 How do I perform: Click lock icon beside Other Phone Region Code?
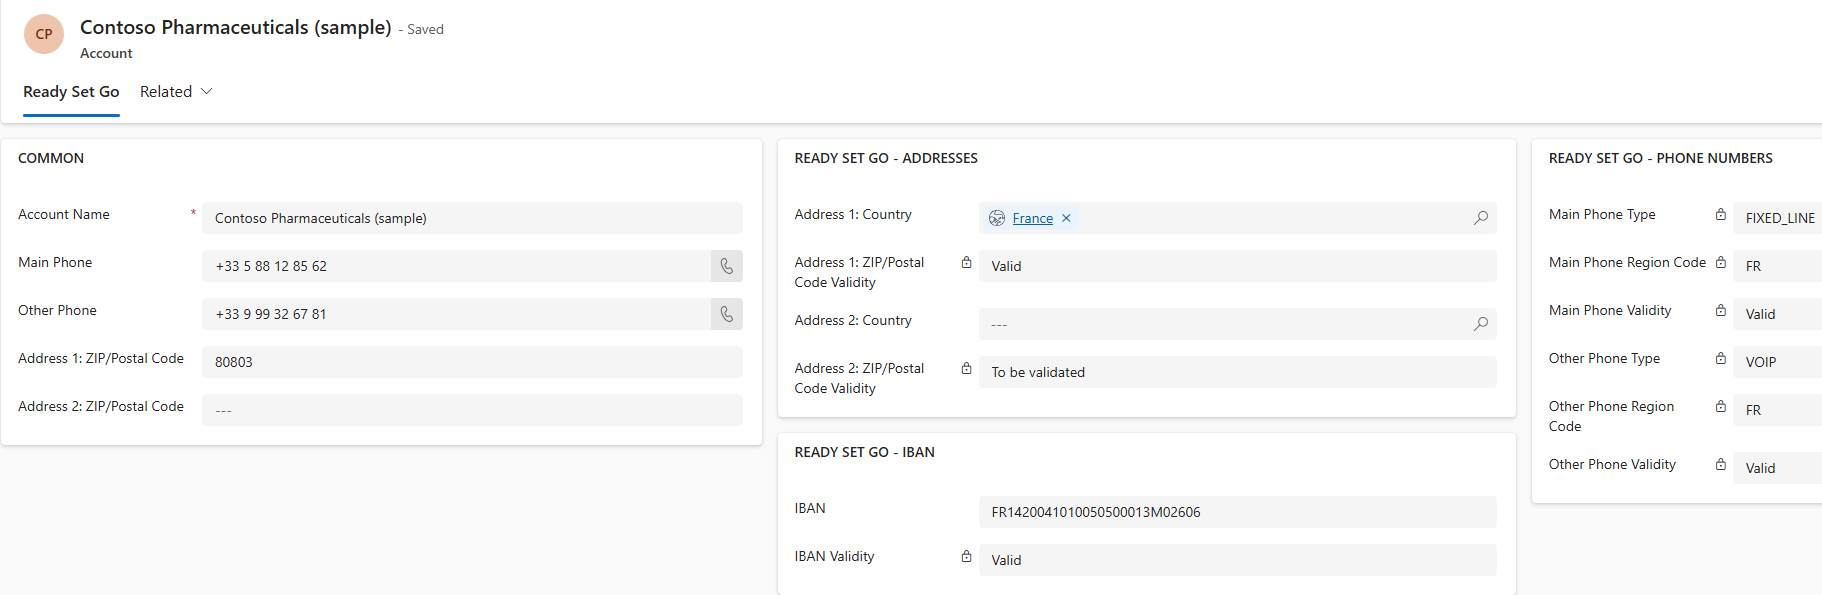pyautogui.click(x=1720, y=406)
